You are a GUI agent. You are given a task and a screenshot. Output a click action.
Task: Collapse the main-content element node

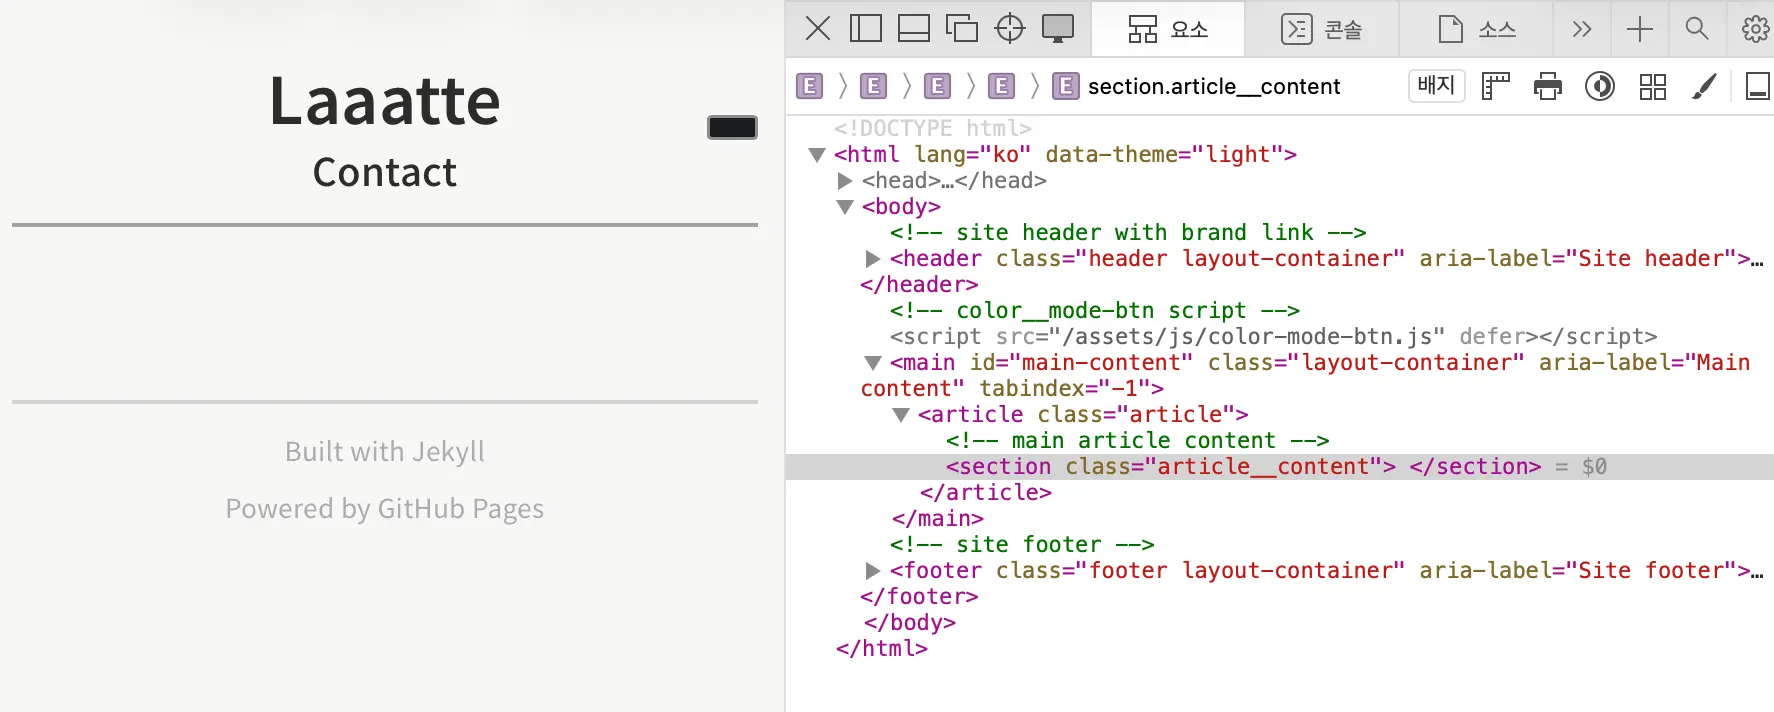pyautogui.click(x=873, y=363)
